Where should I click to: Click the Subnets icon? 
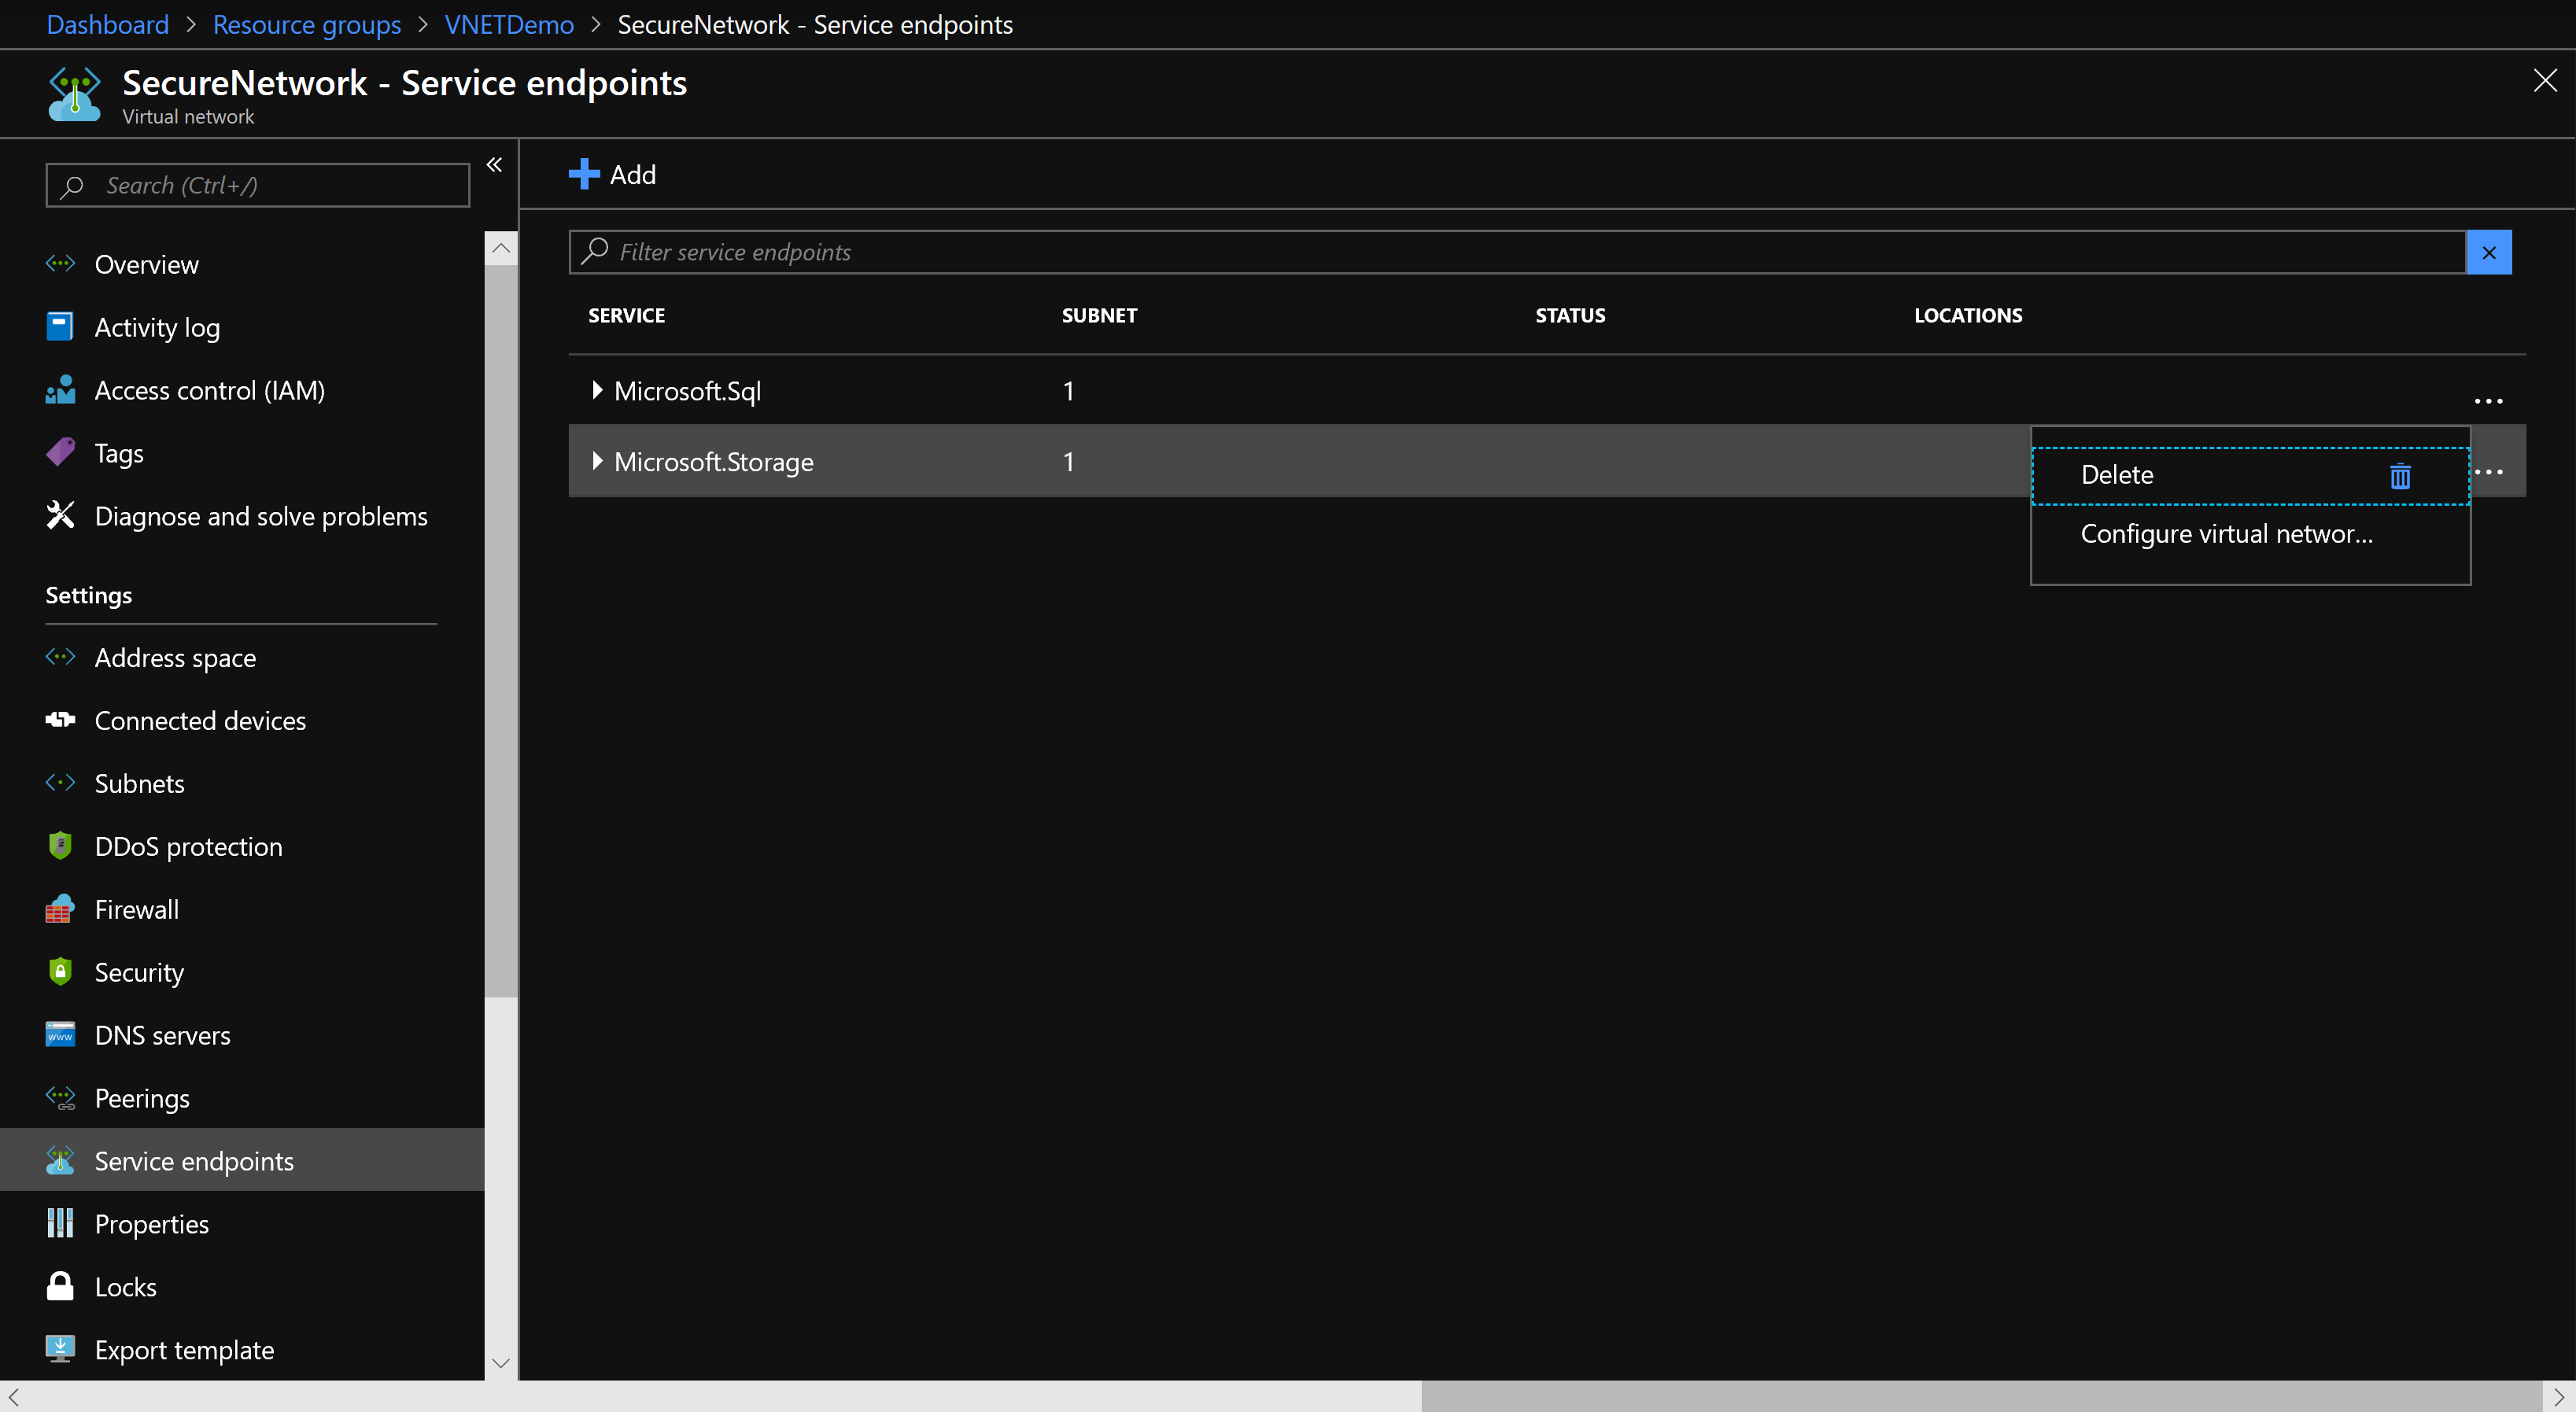click(x=60, y=783)
